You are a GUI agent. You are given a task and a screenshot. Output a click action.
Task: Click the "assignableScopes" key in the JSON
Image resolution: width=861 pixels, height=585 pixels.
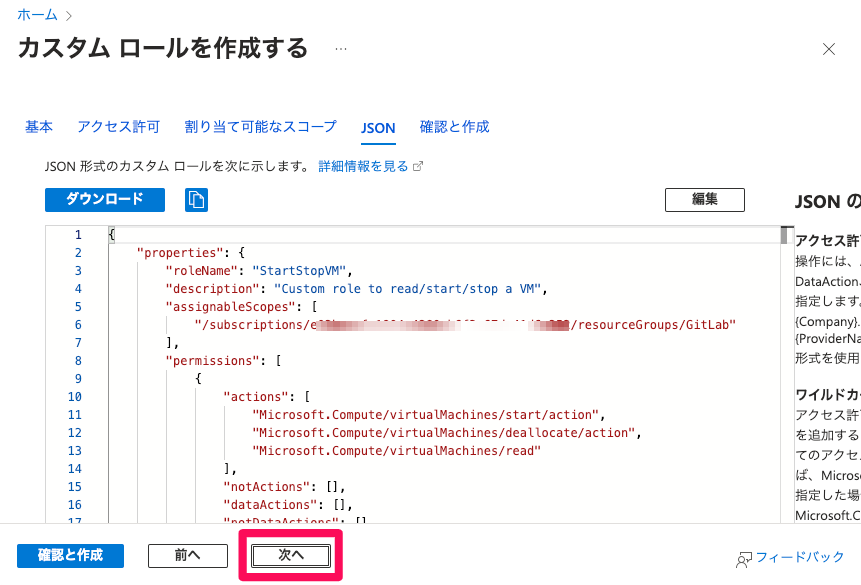(x=231, y=307)
